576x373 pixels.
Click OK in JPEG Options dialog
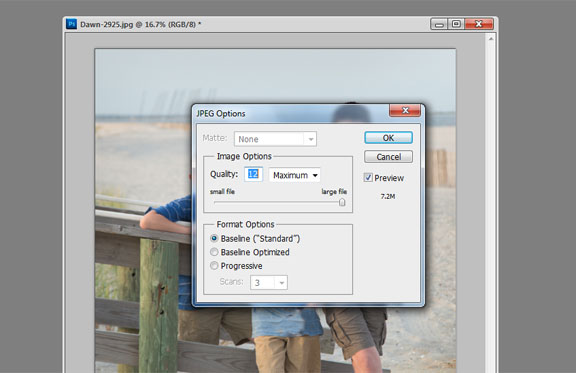tap(388, 138)
